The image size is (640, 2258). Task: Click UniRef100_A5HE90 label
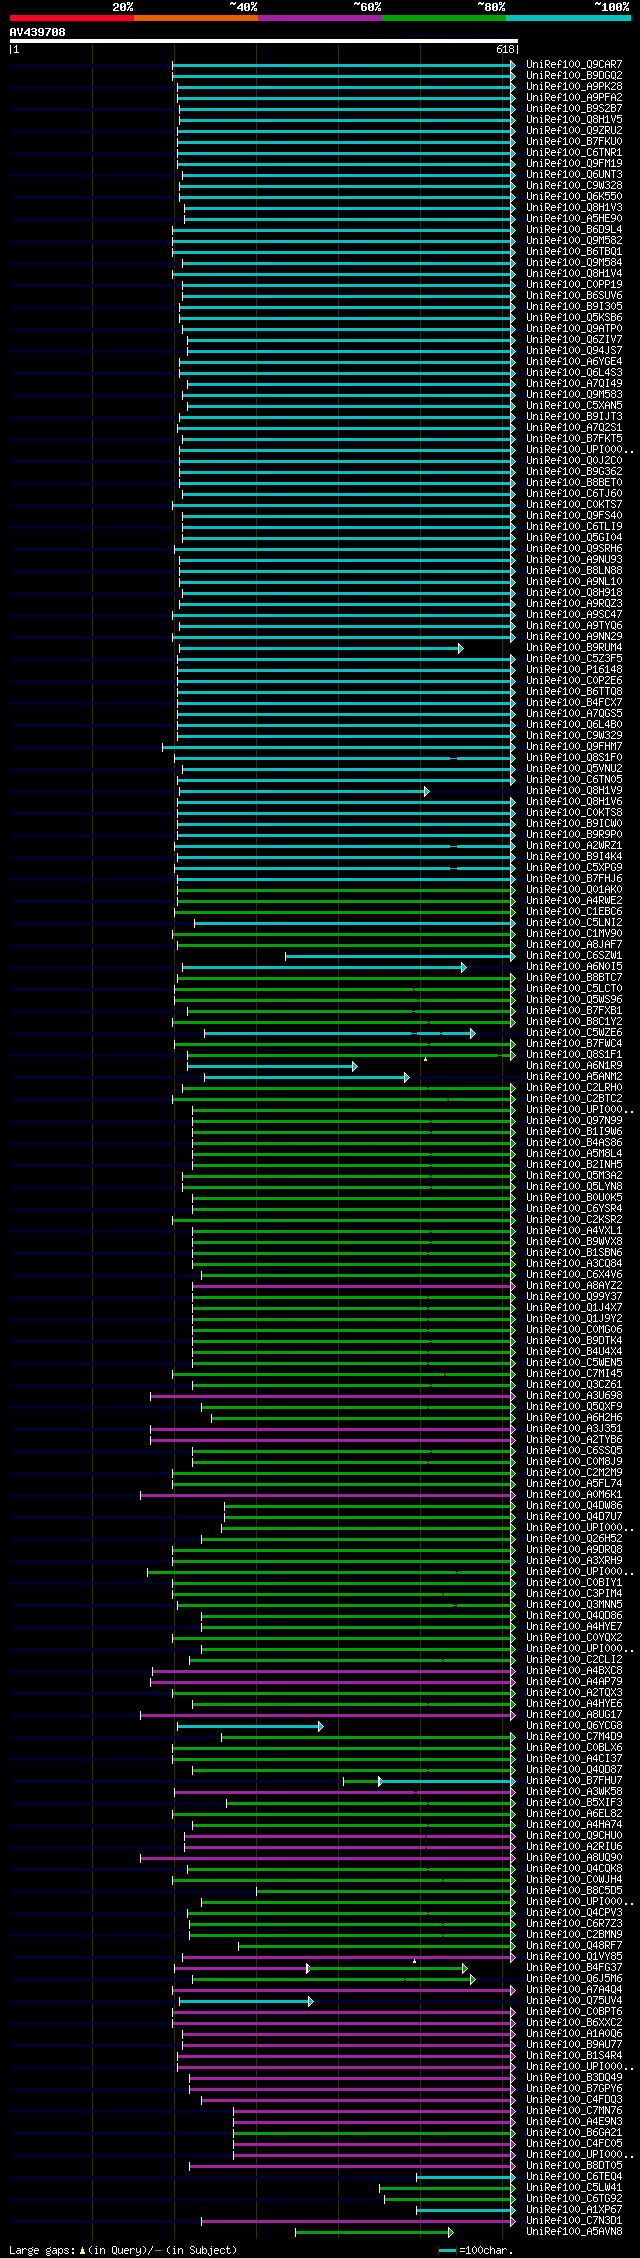pos(574,218)
